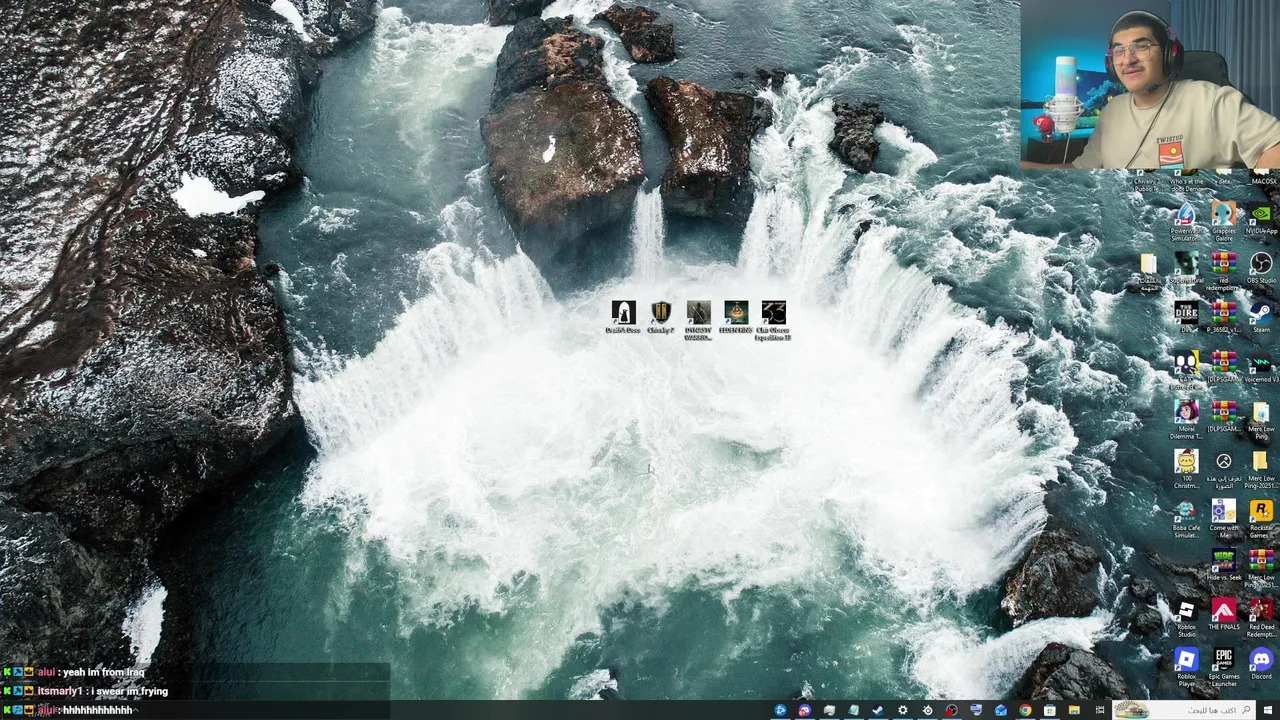The width and height of the screenshot is (1280, 720).
Task: Open the Steam desktop shortcut
Action: point(1261,317)
